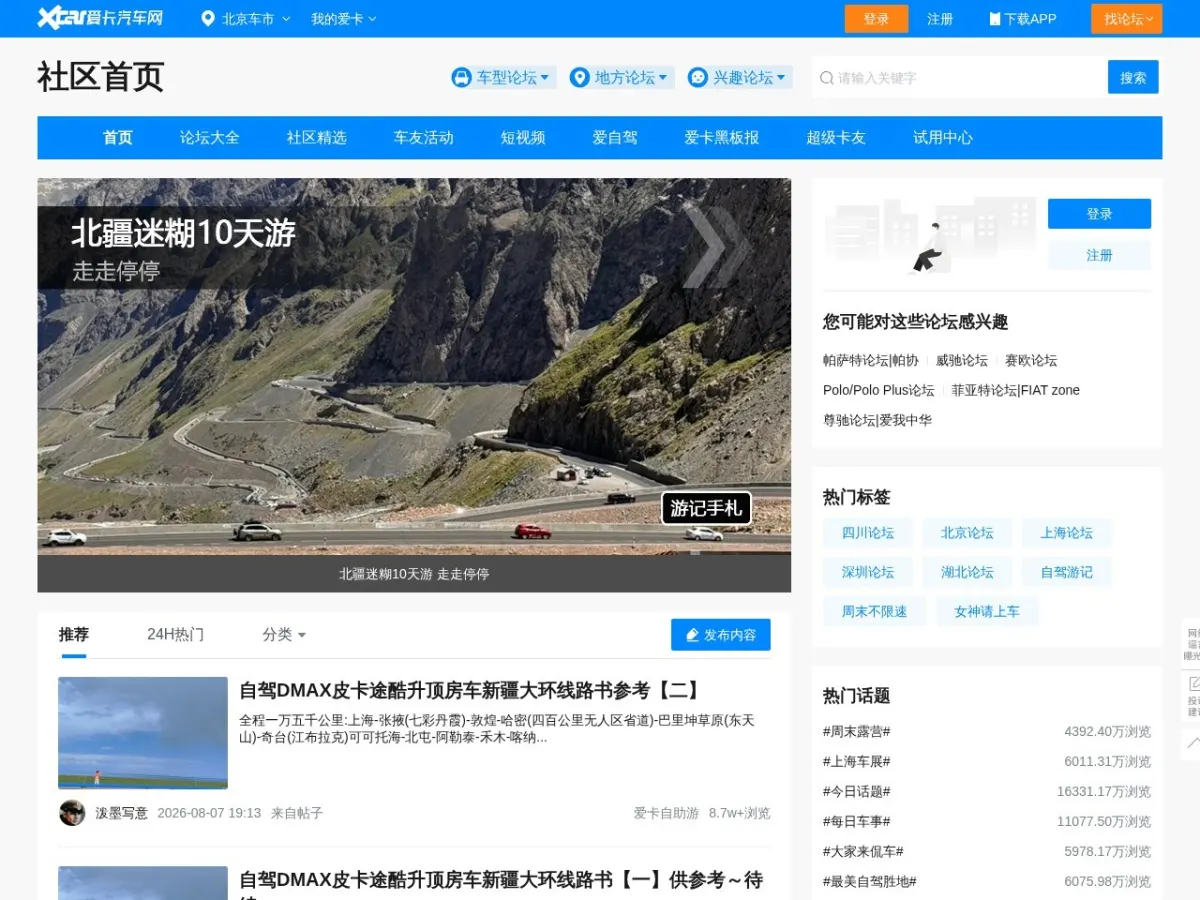Click the 爱卡自助游 source link

coord(666,813)
